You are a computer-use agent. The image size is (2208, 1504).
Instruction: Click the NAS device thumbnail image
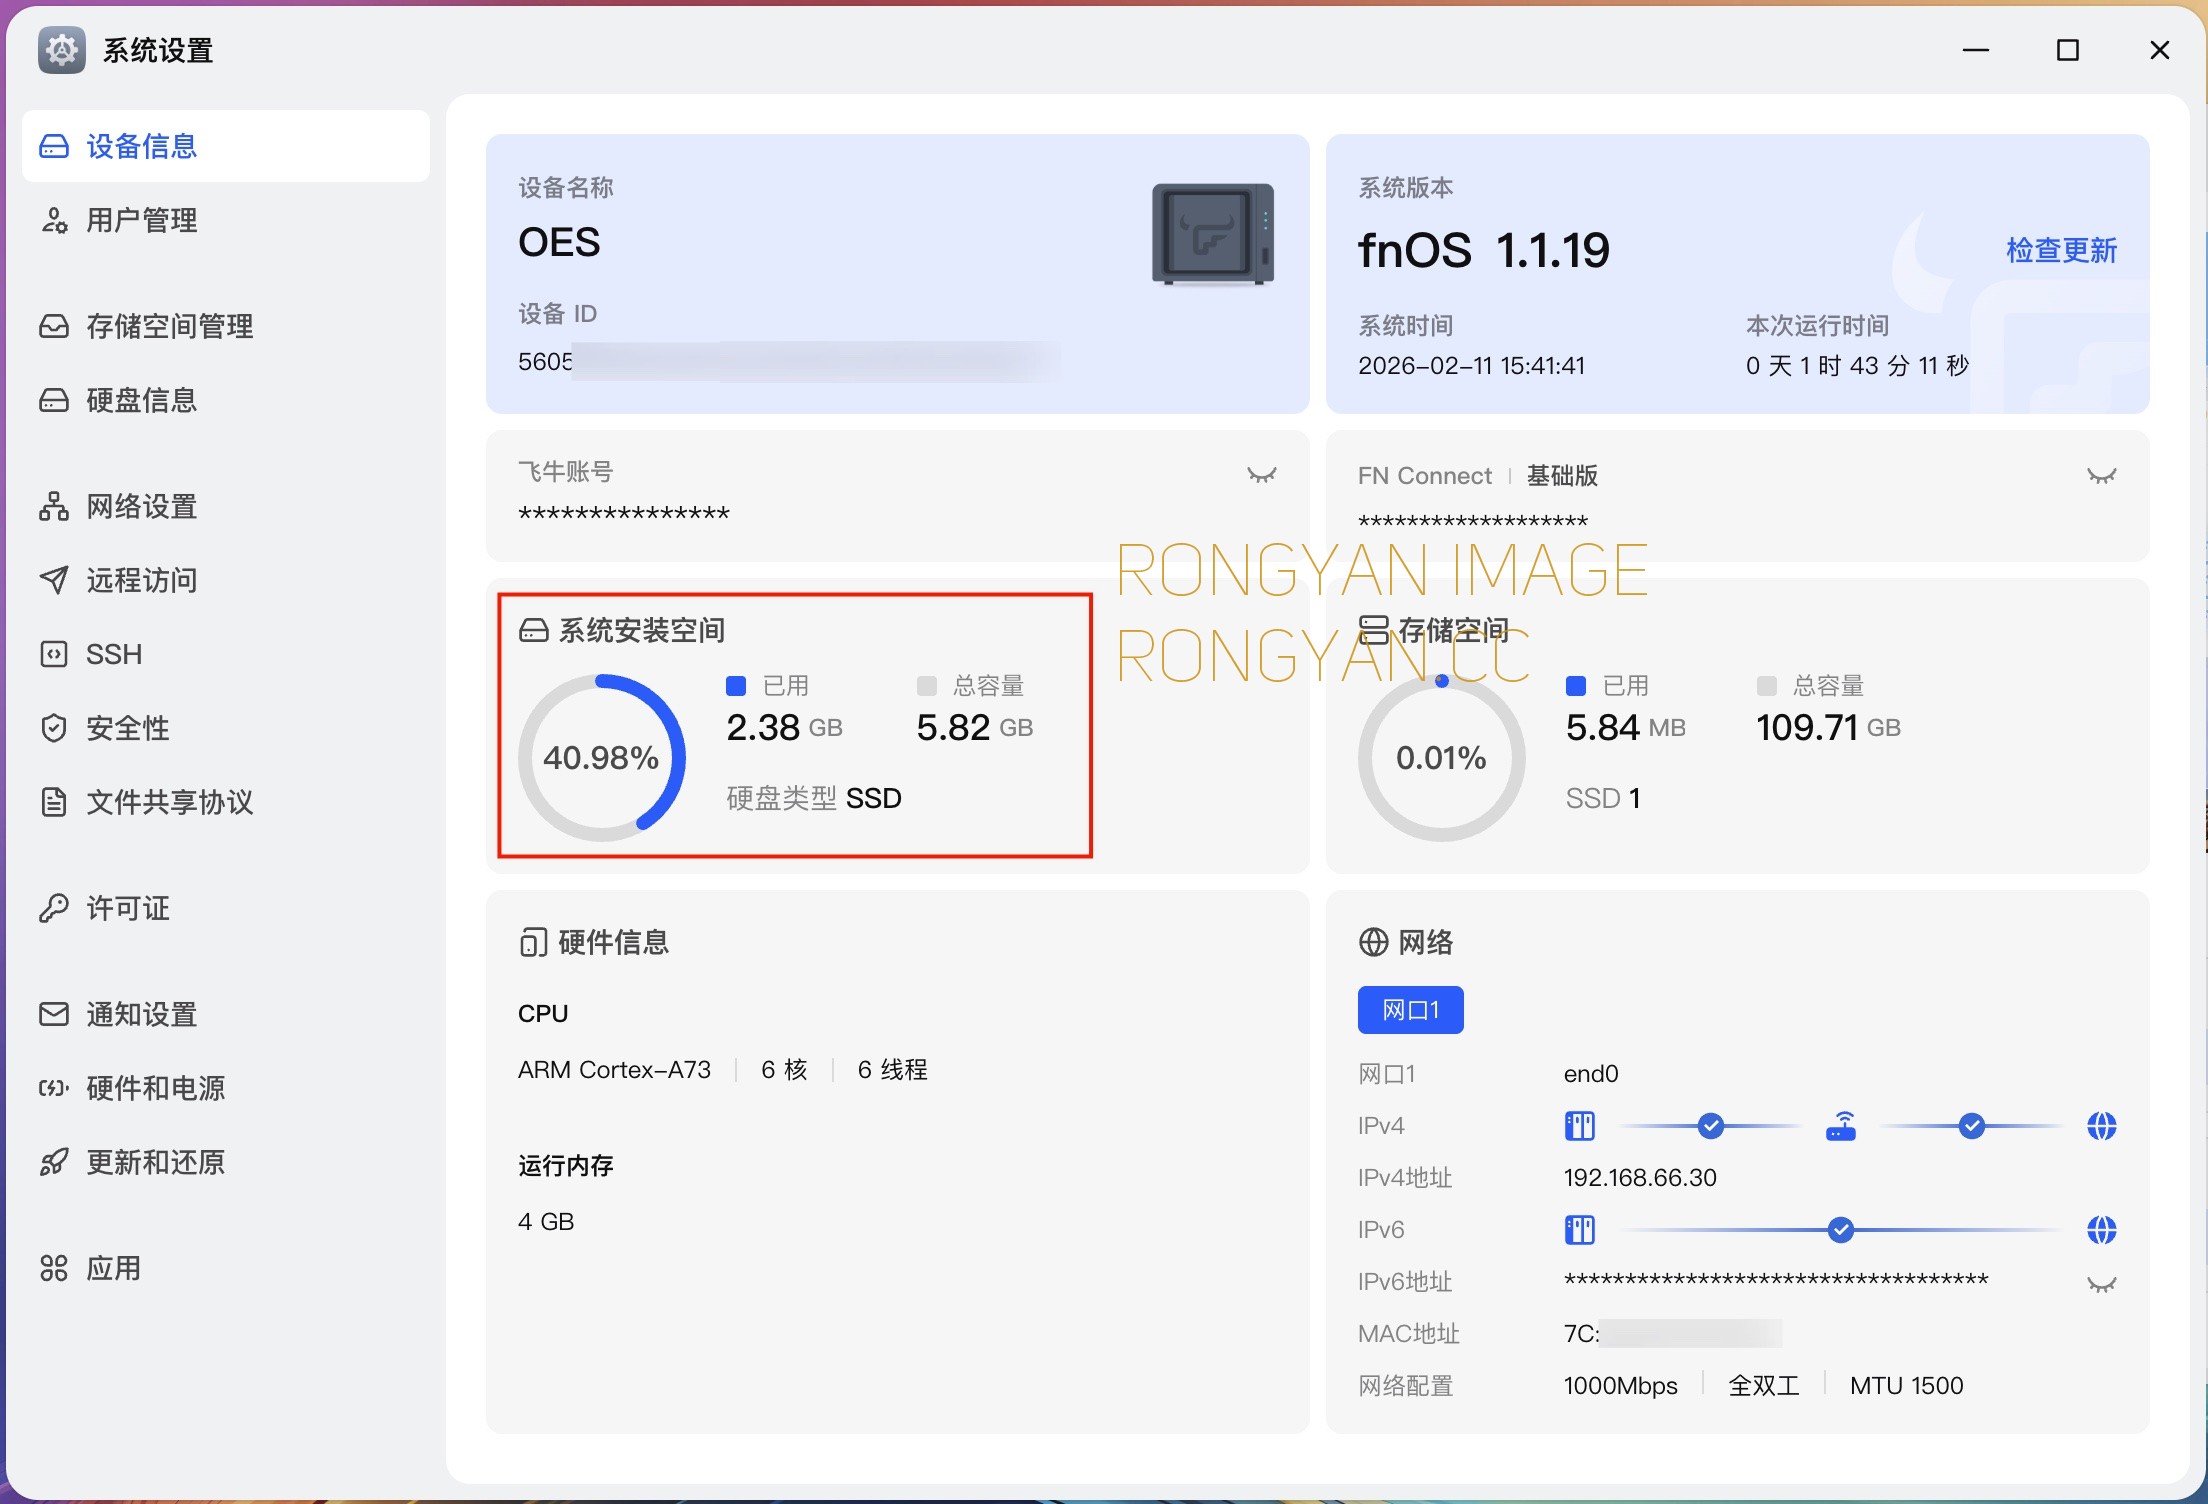1213,235
